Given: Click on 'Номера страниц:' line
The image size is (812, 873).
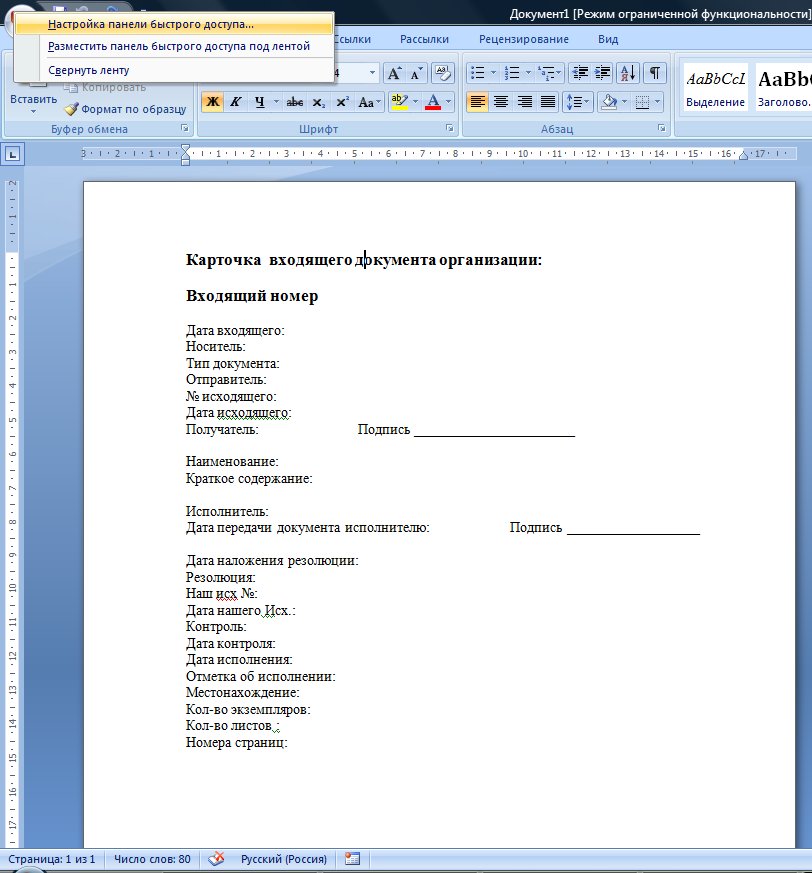Looking at the screenshot, I should 237,743.
